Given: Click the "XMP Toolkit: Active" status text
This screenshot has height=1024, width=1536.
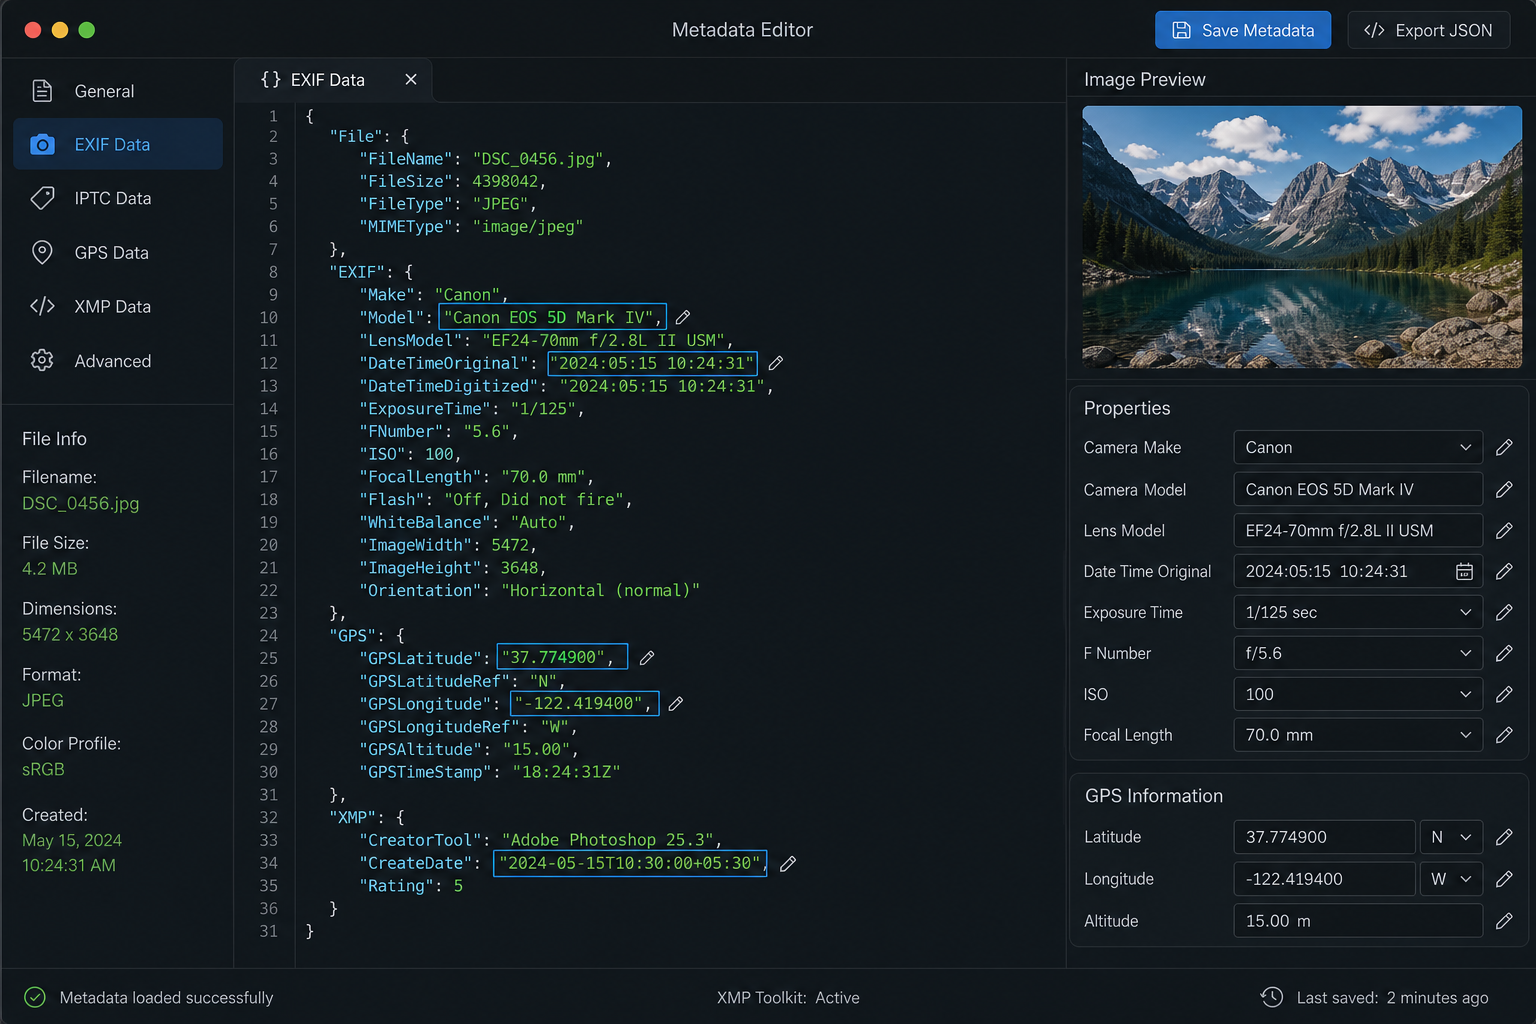Looking at the screenshot, I should click(788, 997).
